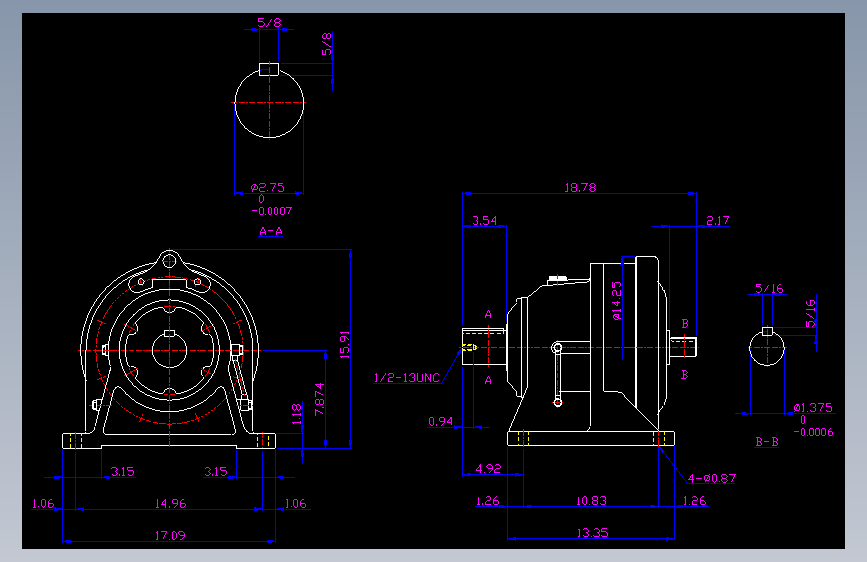Click the 1/2-13UNC thread callout

[406, 378]
